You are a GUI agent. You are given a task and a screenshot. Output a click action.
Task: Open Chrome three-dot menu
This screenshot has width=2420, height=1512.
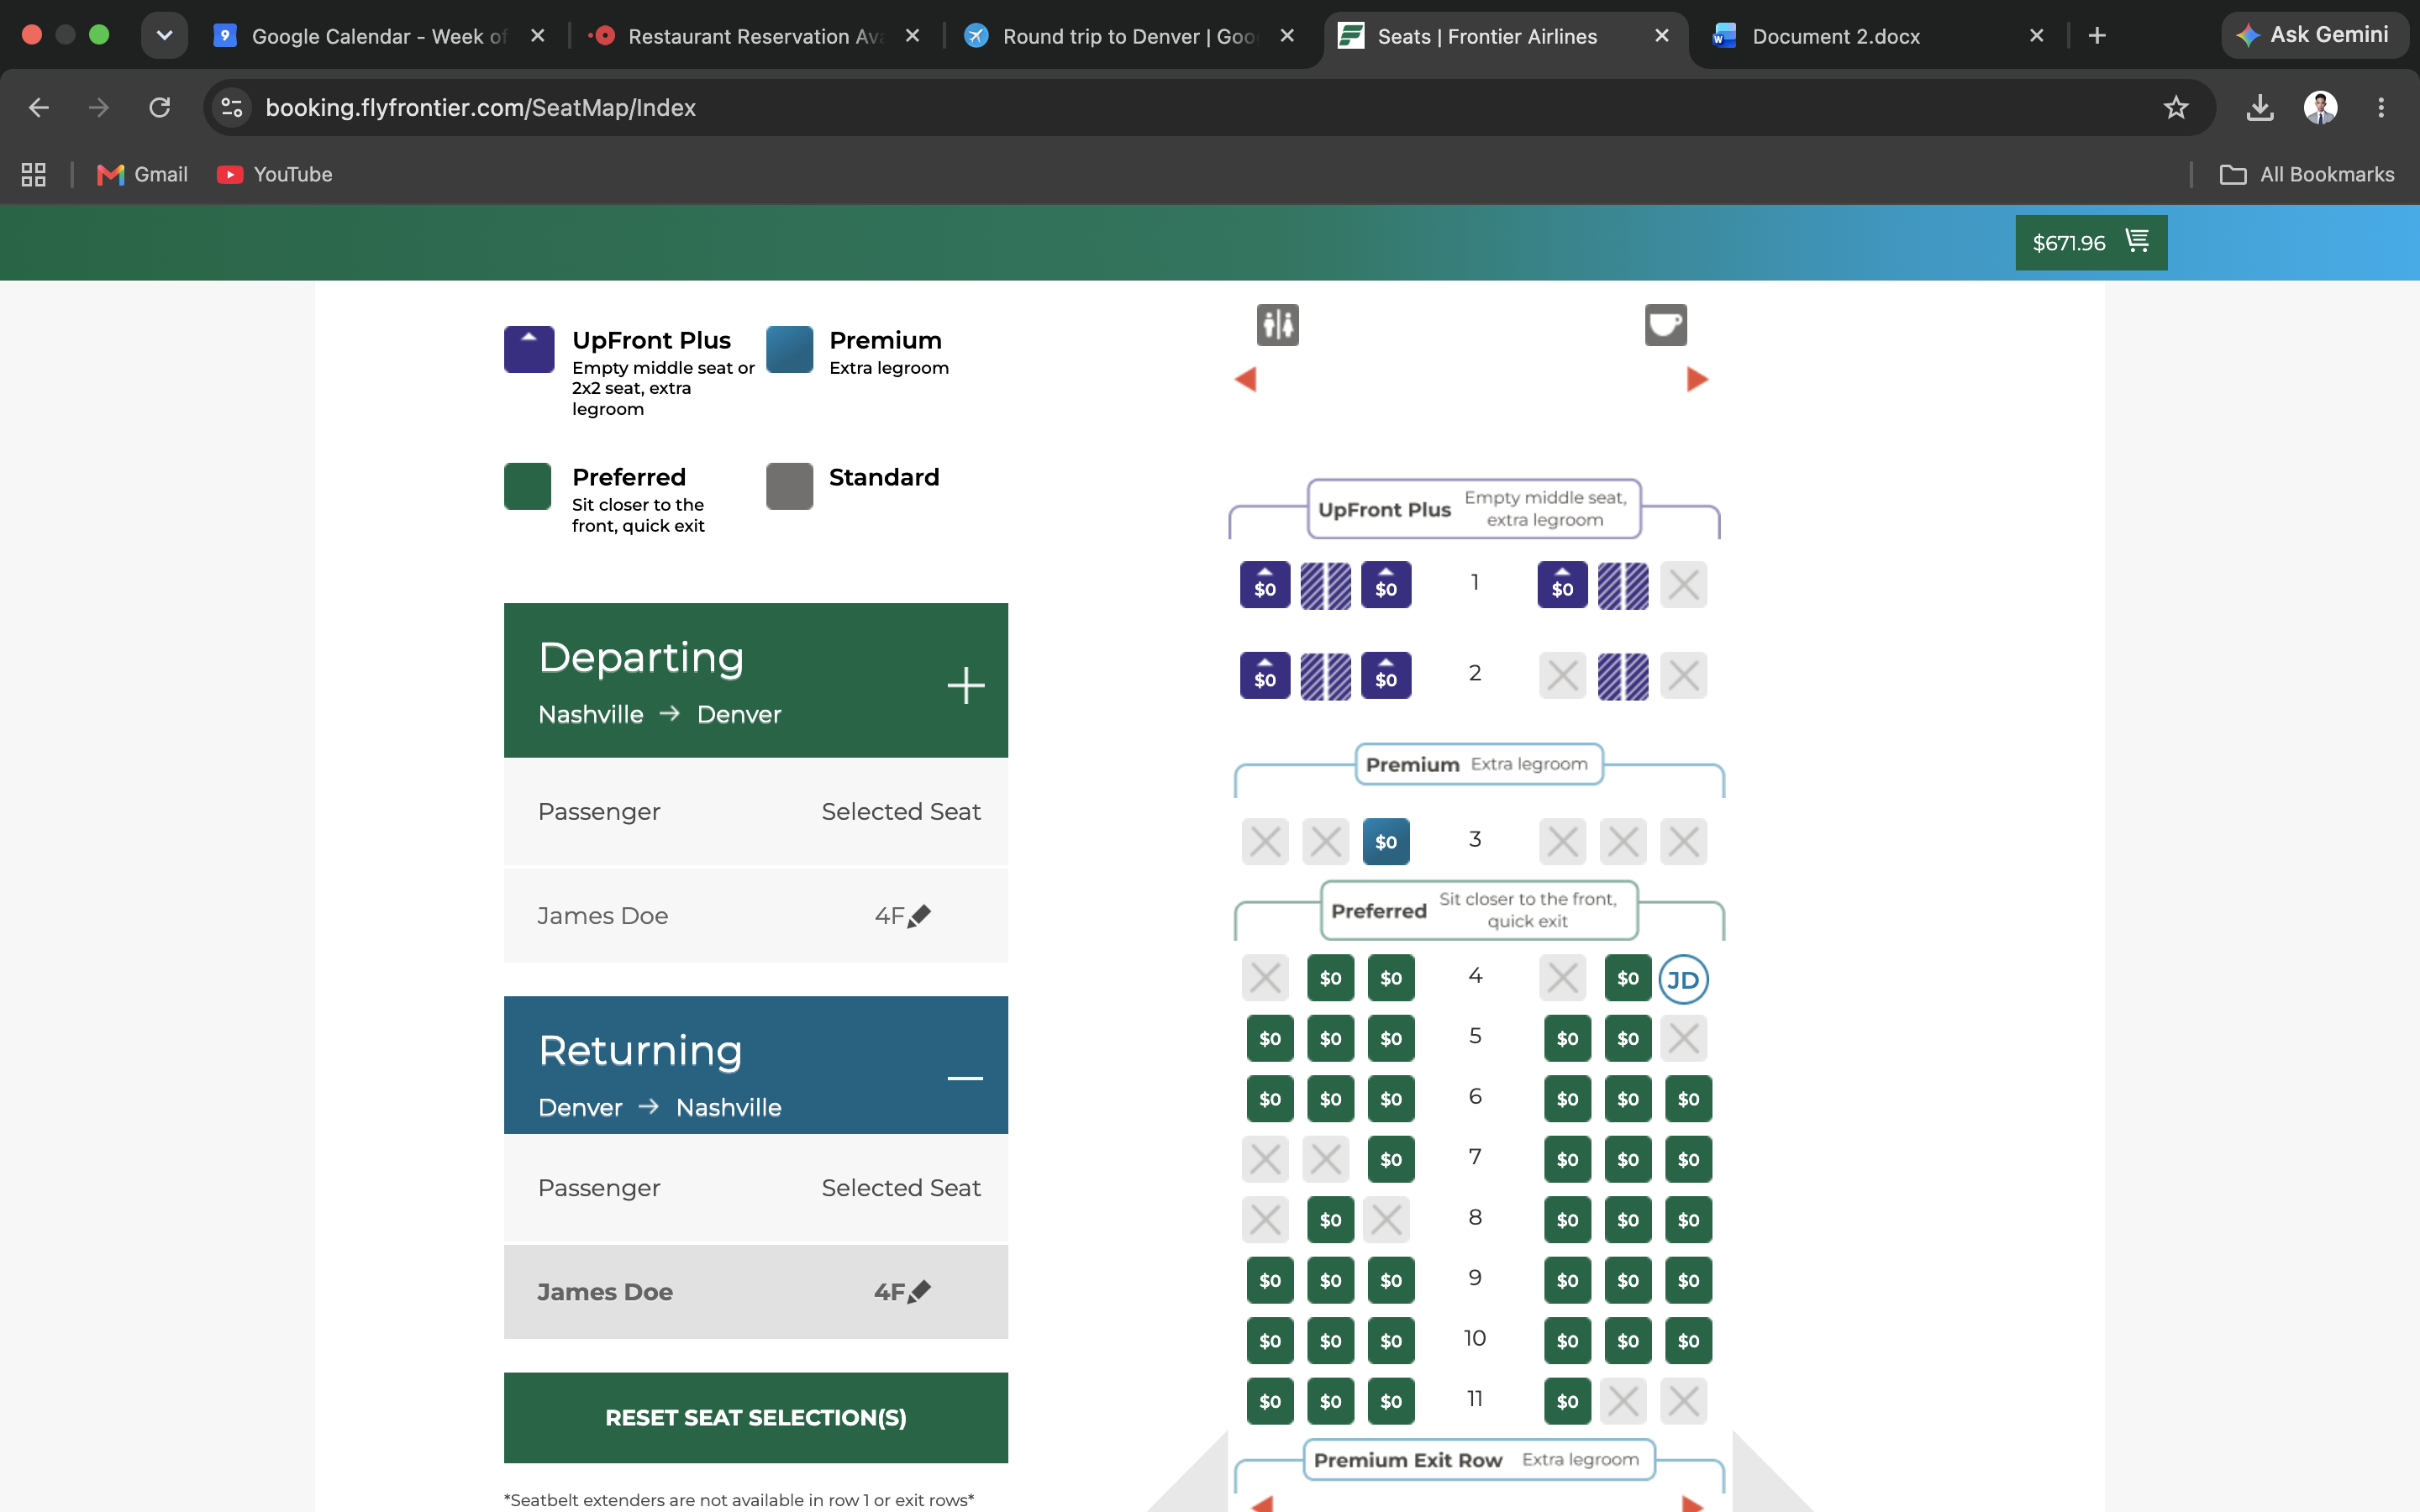pyautogui.click(x=2381, y=107)
